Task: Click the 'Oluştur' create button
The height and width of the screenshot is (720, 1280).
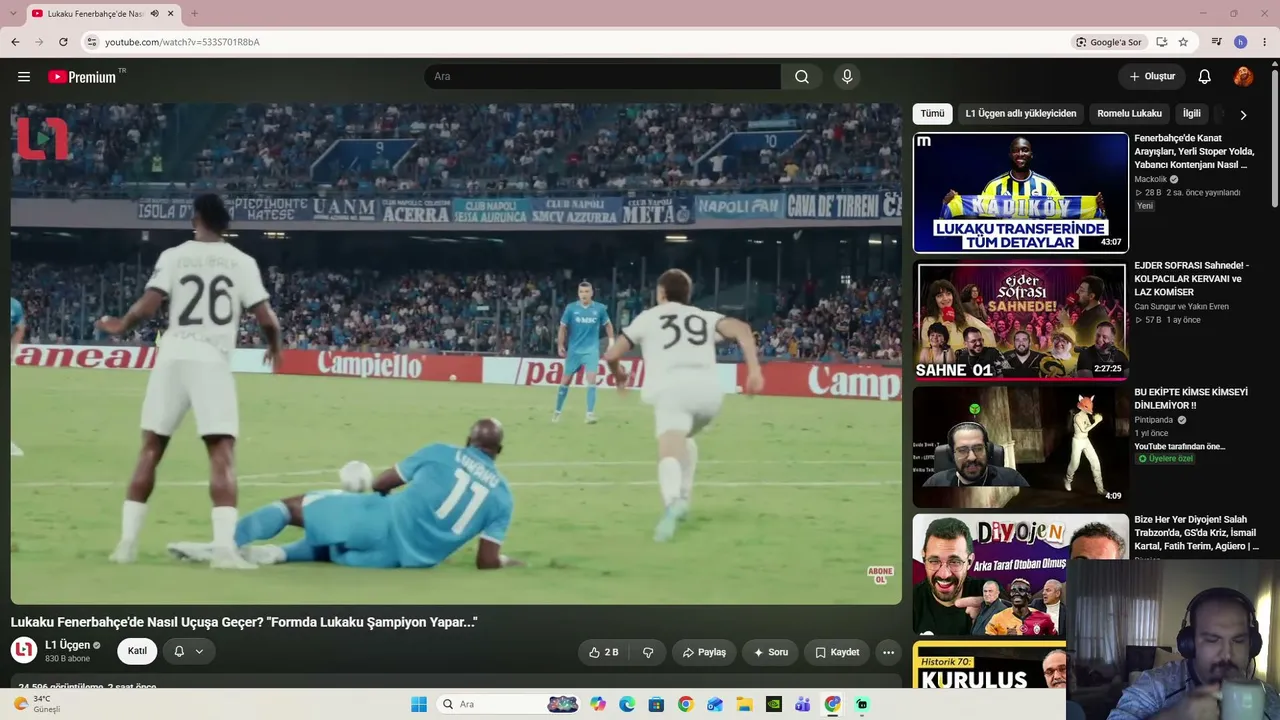Action: click(x=1152, y=77)
